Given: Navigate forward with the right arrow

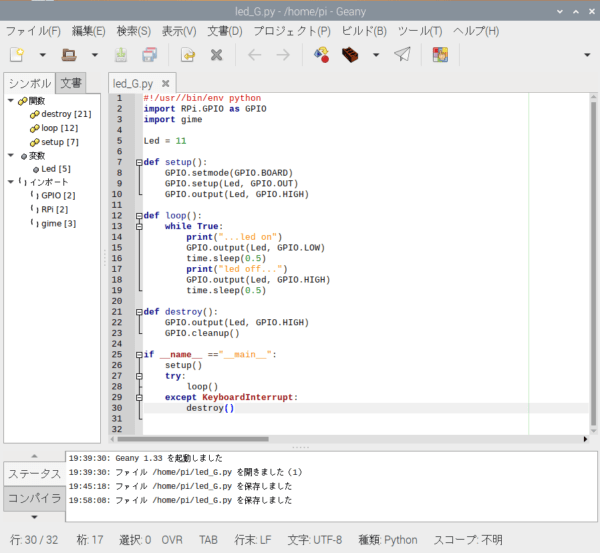Looking at the screenshot, I should pyautogui.click(x=283, y=55).
